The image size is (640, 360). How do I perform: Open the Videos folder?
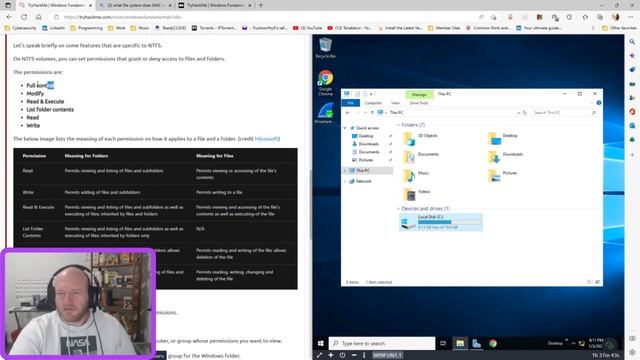416,194
